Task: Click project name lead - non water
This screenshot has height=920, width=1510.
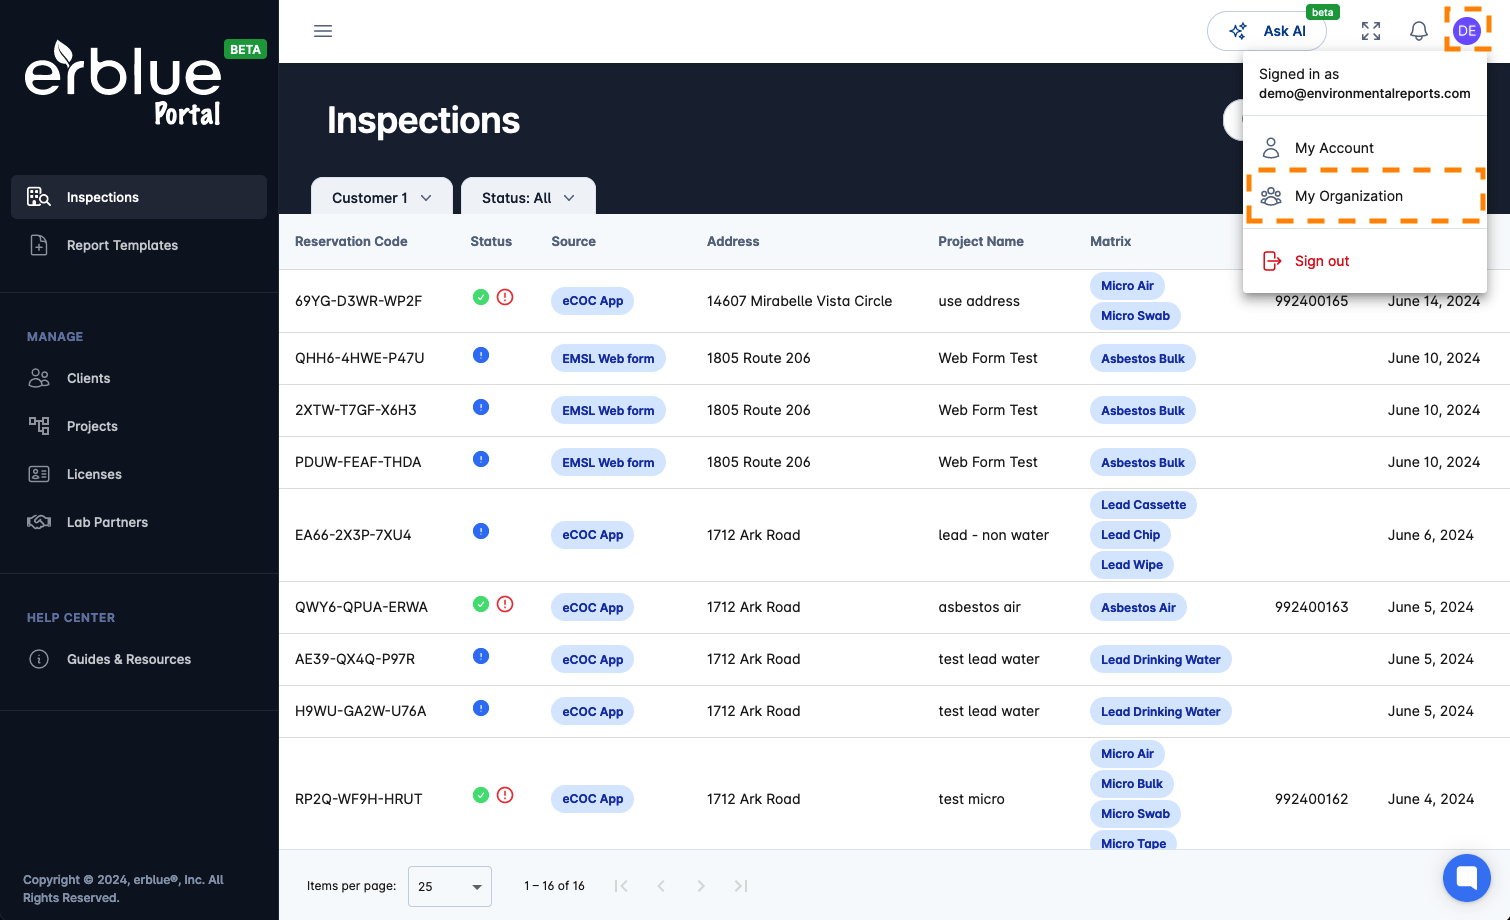Action: 994,535
